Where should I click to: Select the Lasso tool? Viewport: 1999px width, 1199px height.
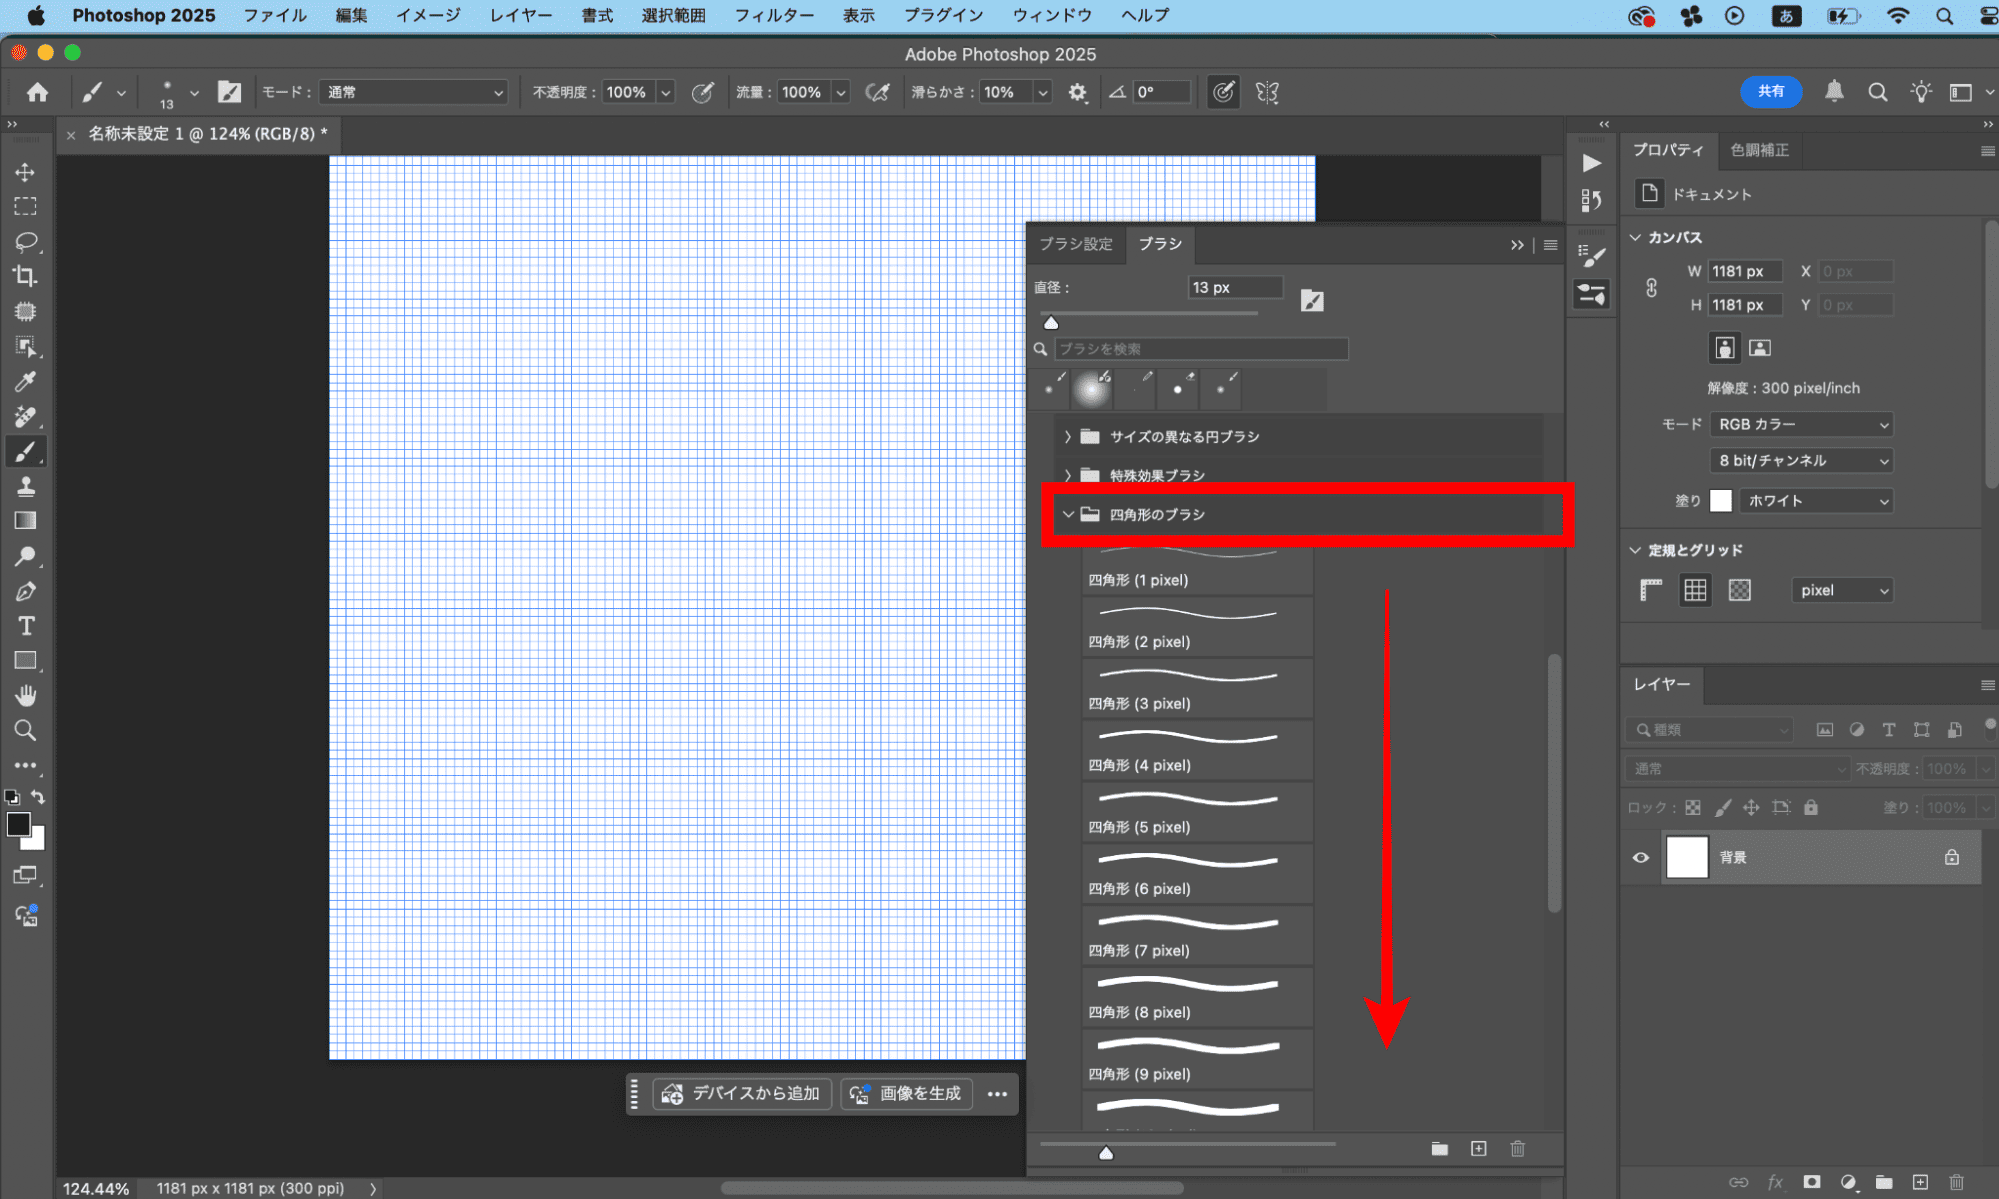pyautogui.click(x=25, y=241)
